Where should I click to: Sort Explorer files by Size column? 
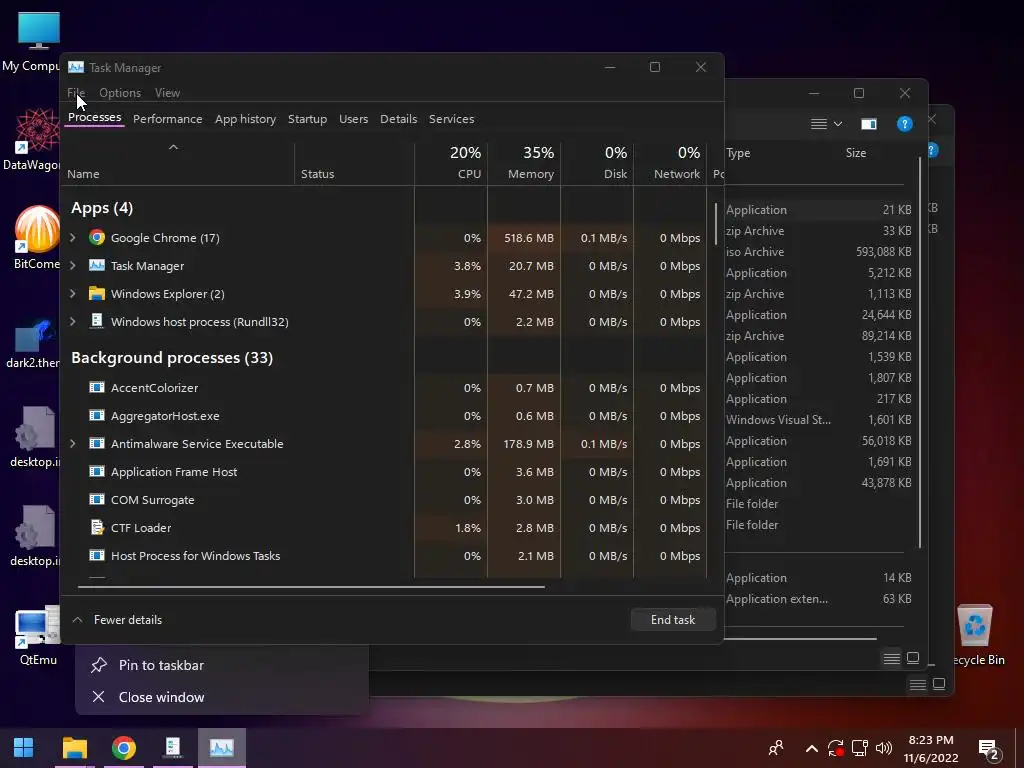(856, 153)
